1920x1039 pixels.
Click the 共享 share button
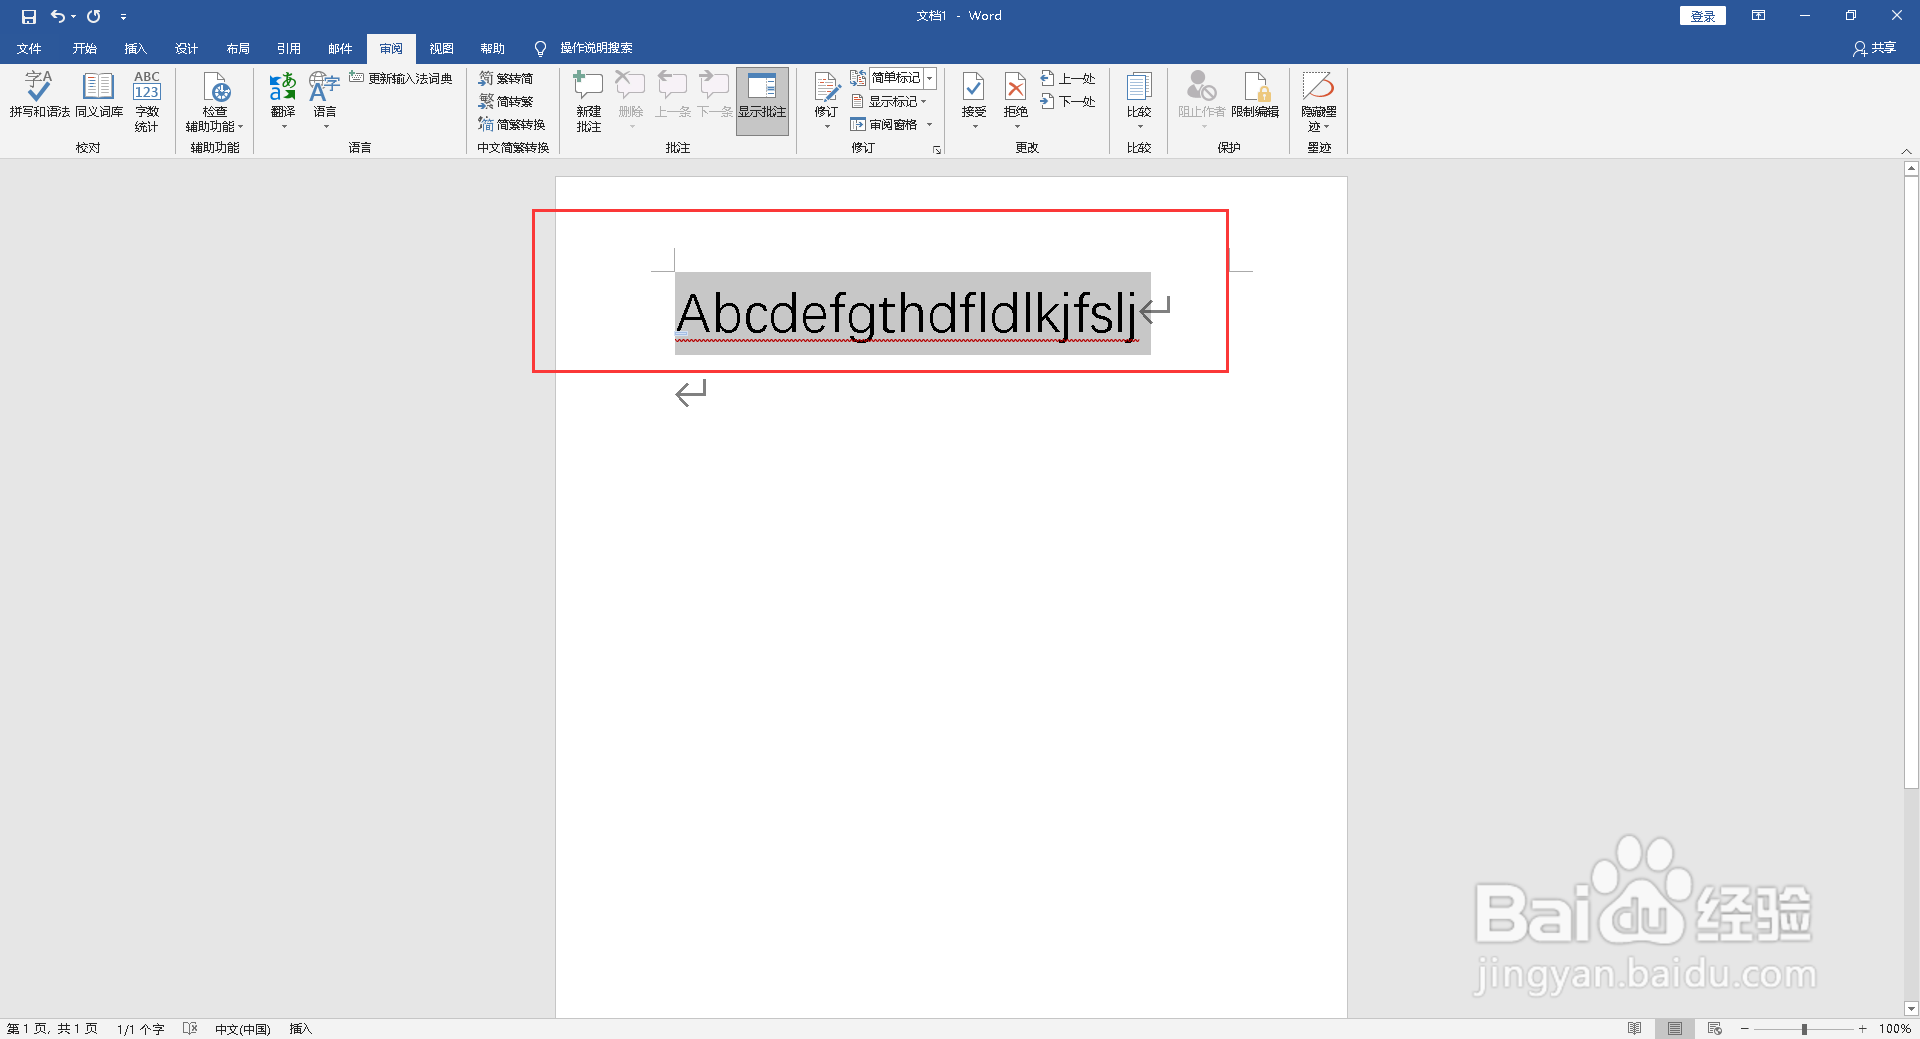pyautogui.click(x=1875, y=48)
